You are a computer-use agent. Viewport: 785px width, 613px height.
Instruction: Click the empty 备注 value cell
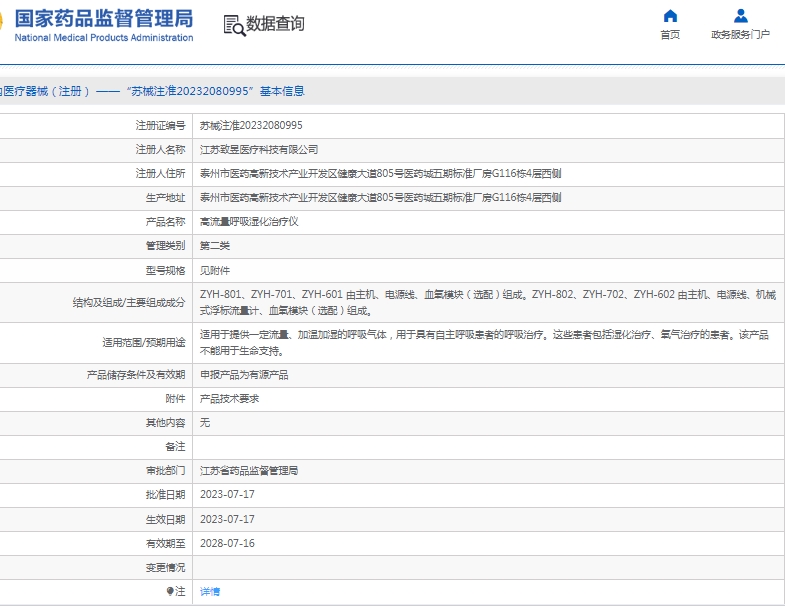tap(489, 447)
